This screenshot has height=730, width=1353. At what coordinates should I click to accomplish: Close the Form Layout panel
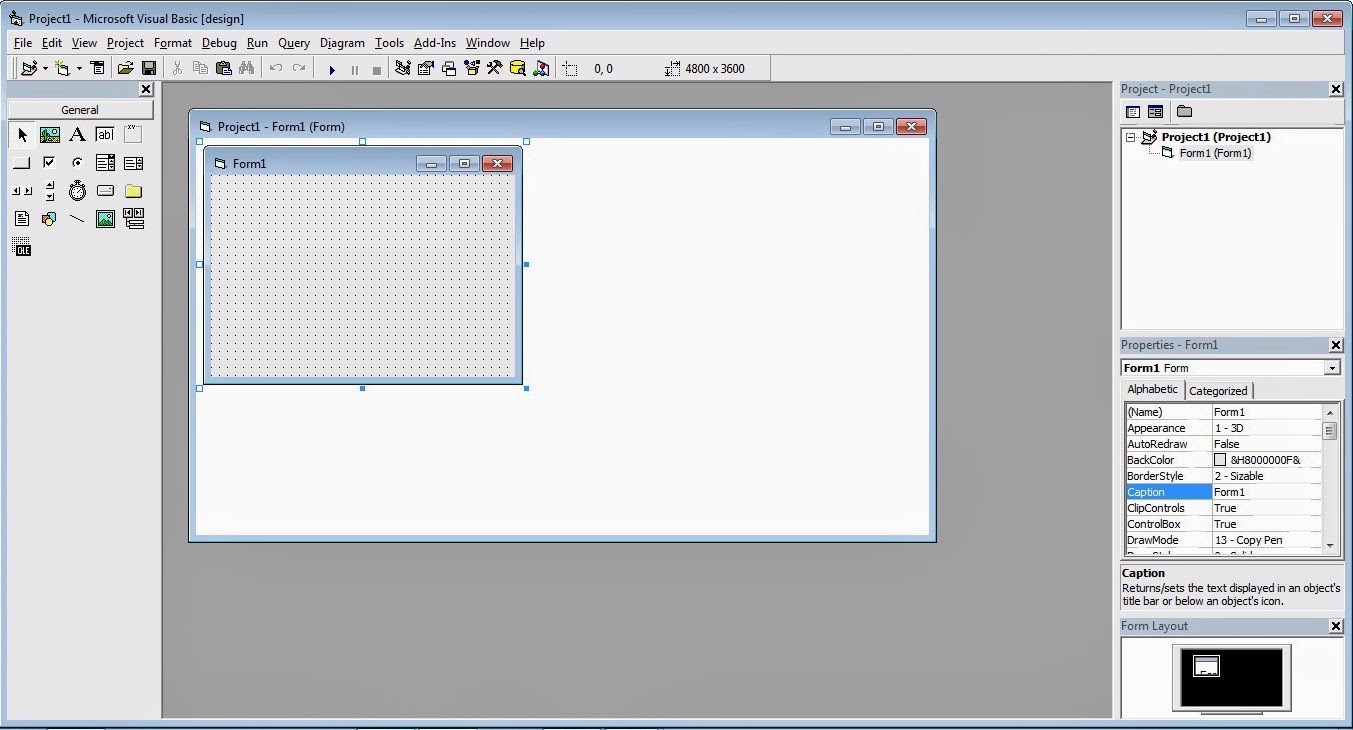click(x=1336, y=626)
